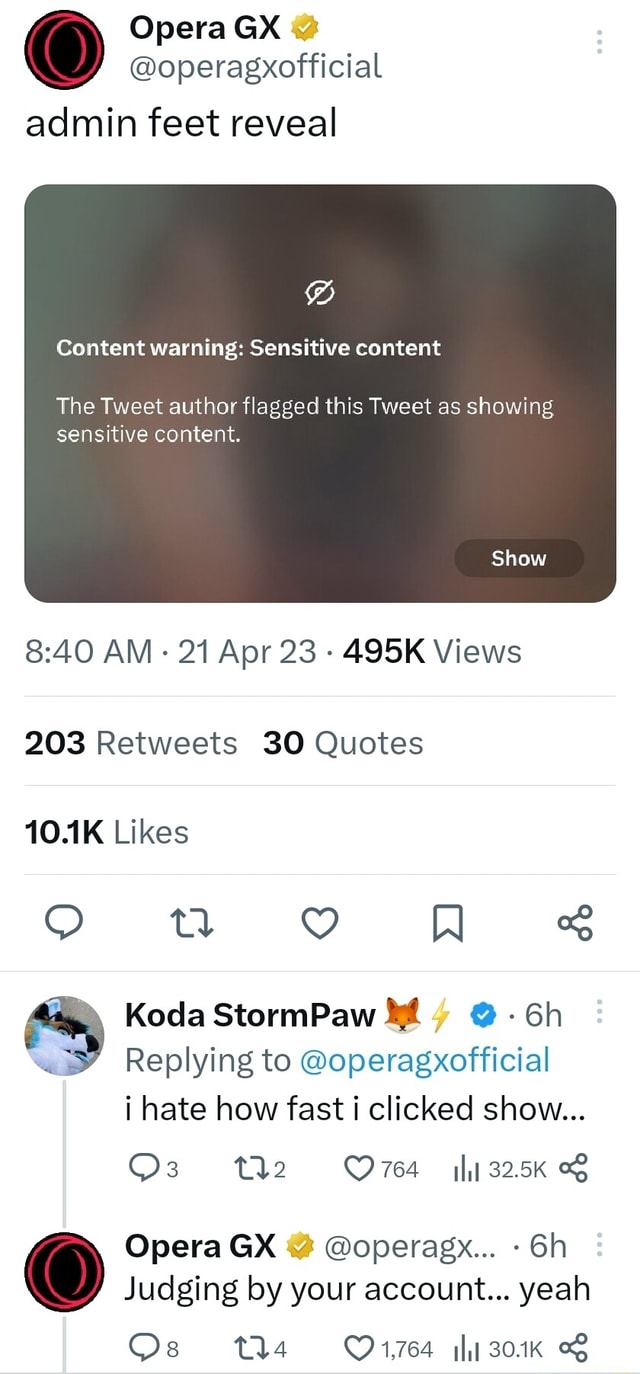640x1374 pixels.
Task: Click the 495K Views count
Action: click(430, 651)
